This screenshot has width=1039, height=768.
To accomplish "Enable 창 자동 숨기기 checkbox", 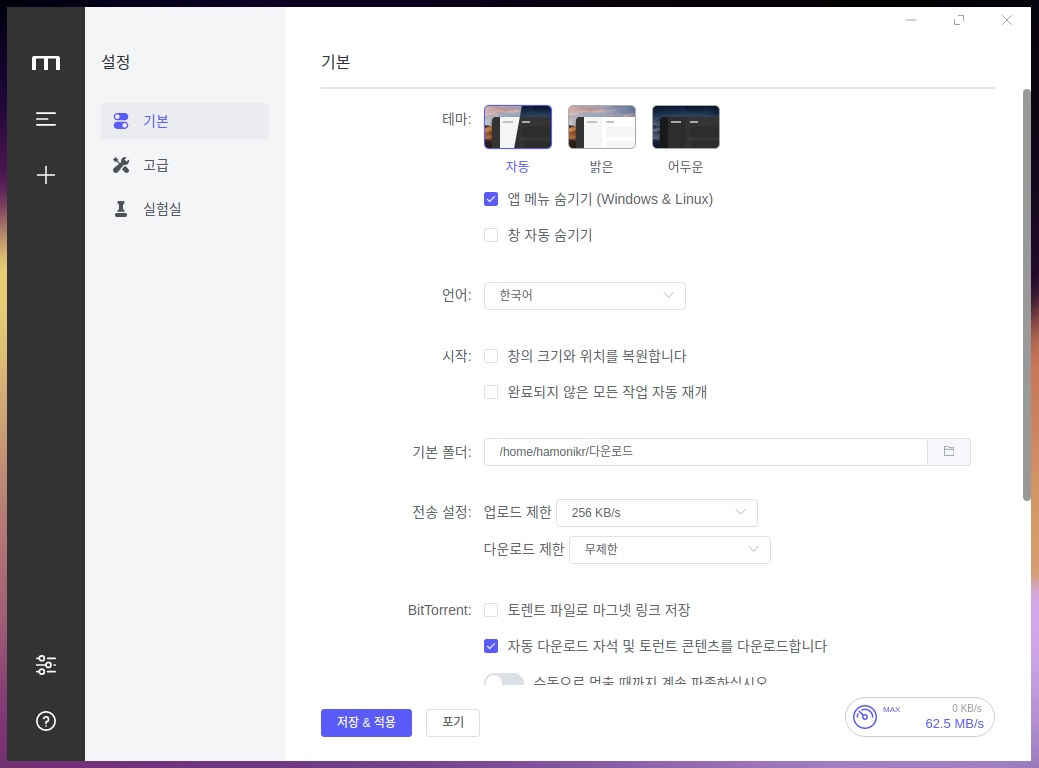I will (x=491, y=235).
